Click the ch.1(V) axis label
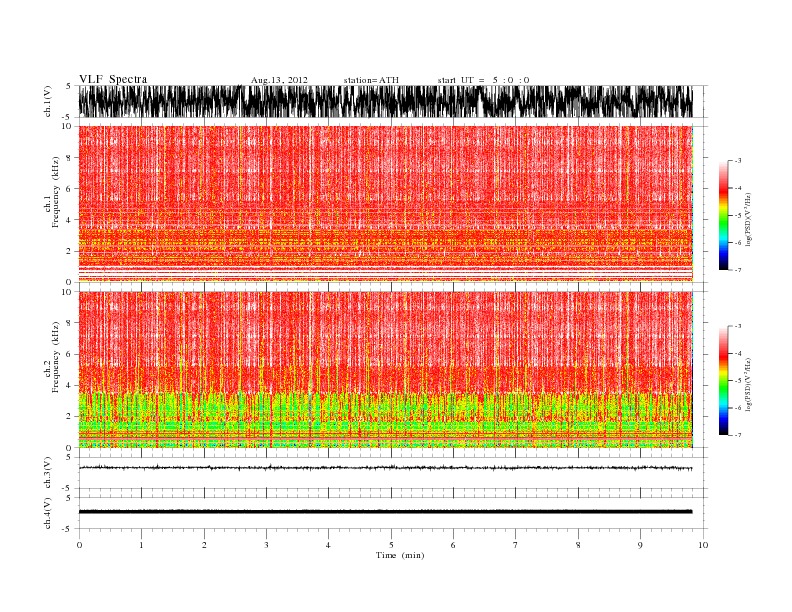 click(x=48, y=101)
